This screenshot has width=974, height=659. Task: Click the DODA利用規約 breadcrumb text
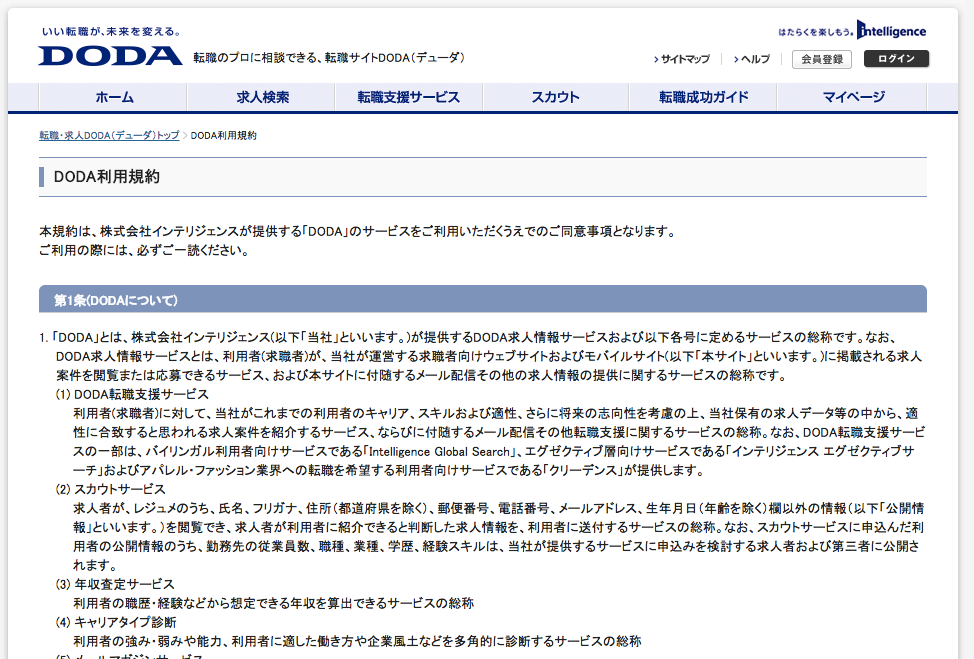(223, 135)
